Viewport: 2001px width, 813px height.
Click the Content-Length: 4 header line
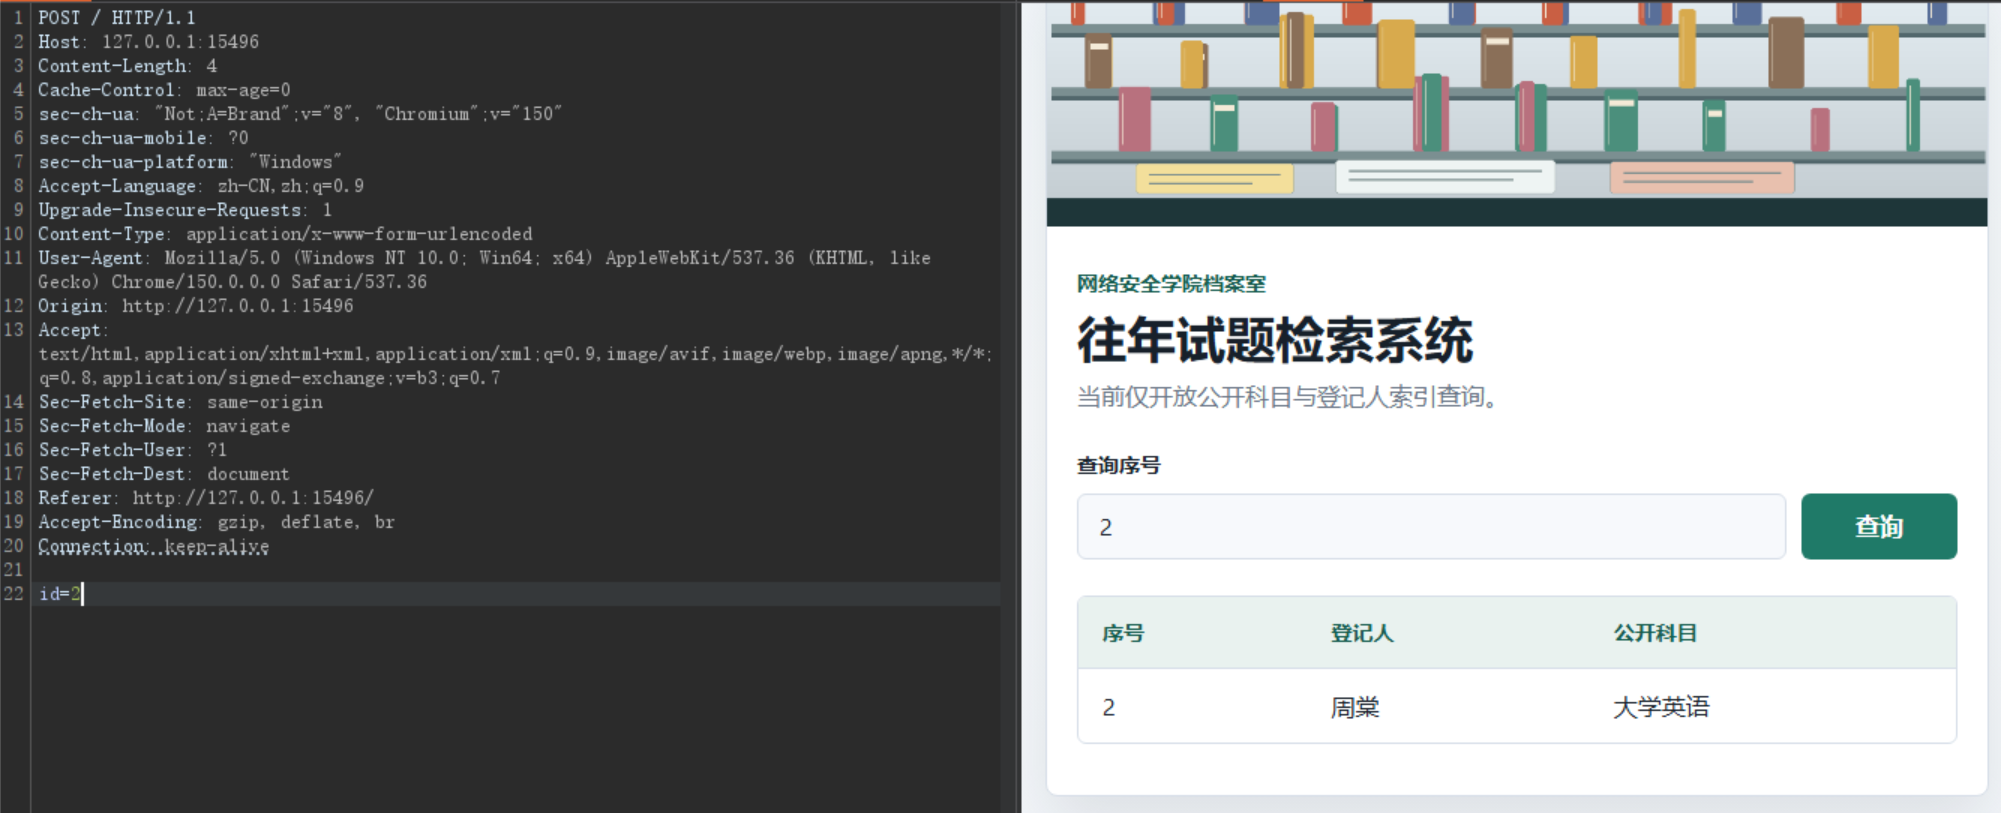click(x=127, y=66)
